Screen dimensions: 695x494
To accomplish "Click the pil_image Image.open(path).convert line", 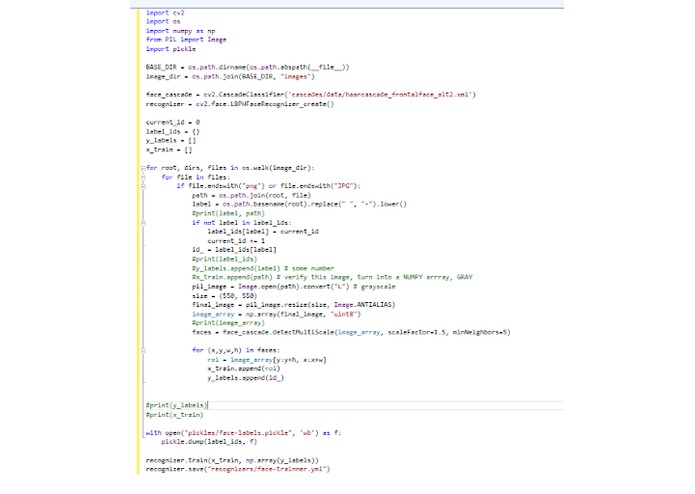I will click(x=293, y=287).
